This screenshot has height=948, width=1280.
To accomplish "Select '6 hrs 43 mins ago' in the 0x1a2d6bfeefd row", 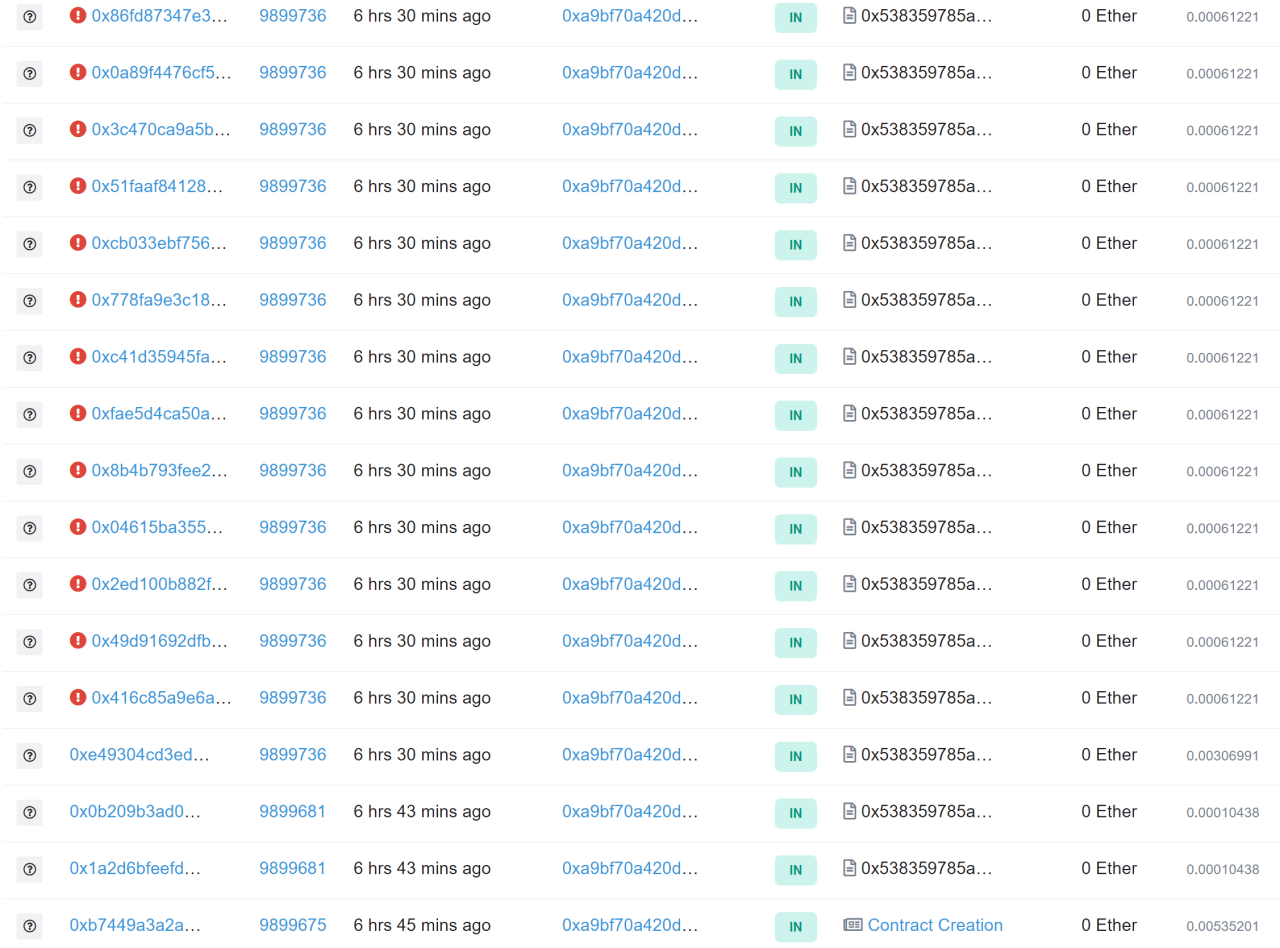I will (x=422, y=868).
